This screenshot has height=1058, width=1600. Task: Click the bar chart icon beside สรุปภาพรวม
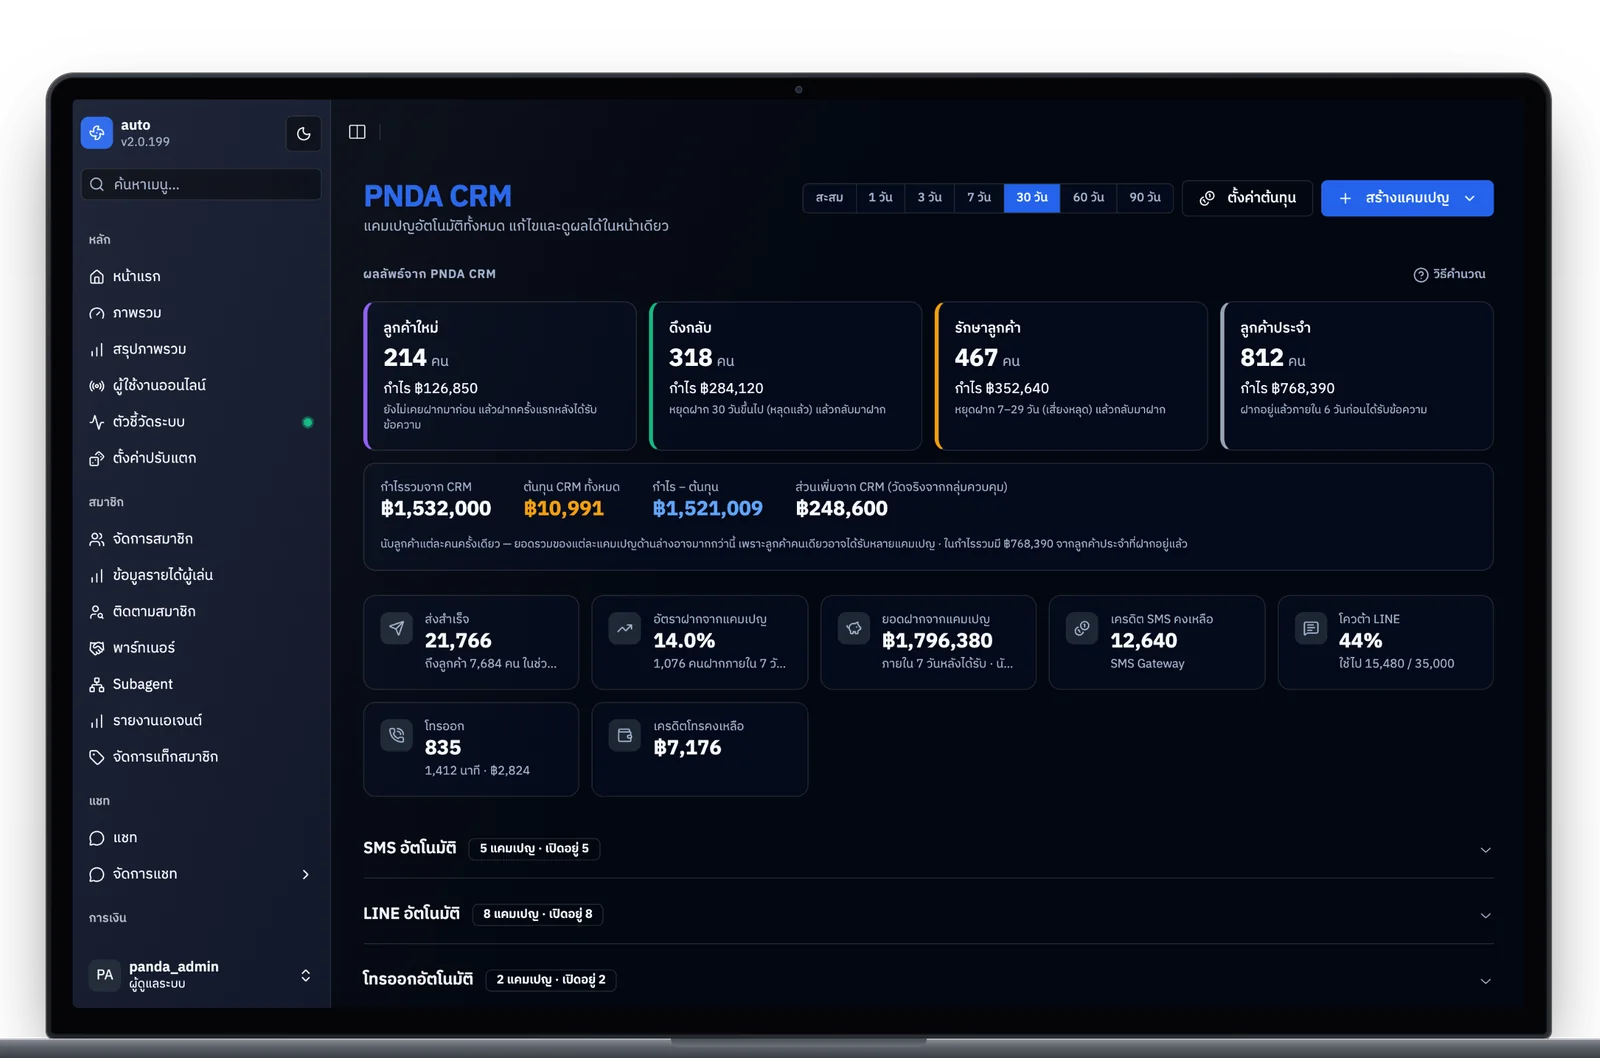[x=97, y=350]
